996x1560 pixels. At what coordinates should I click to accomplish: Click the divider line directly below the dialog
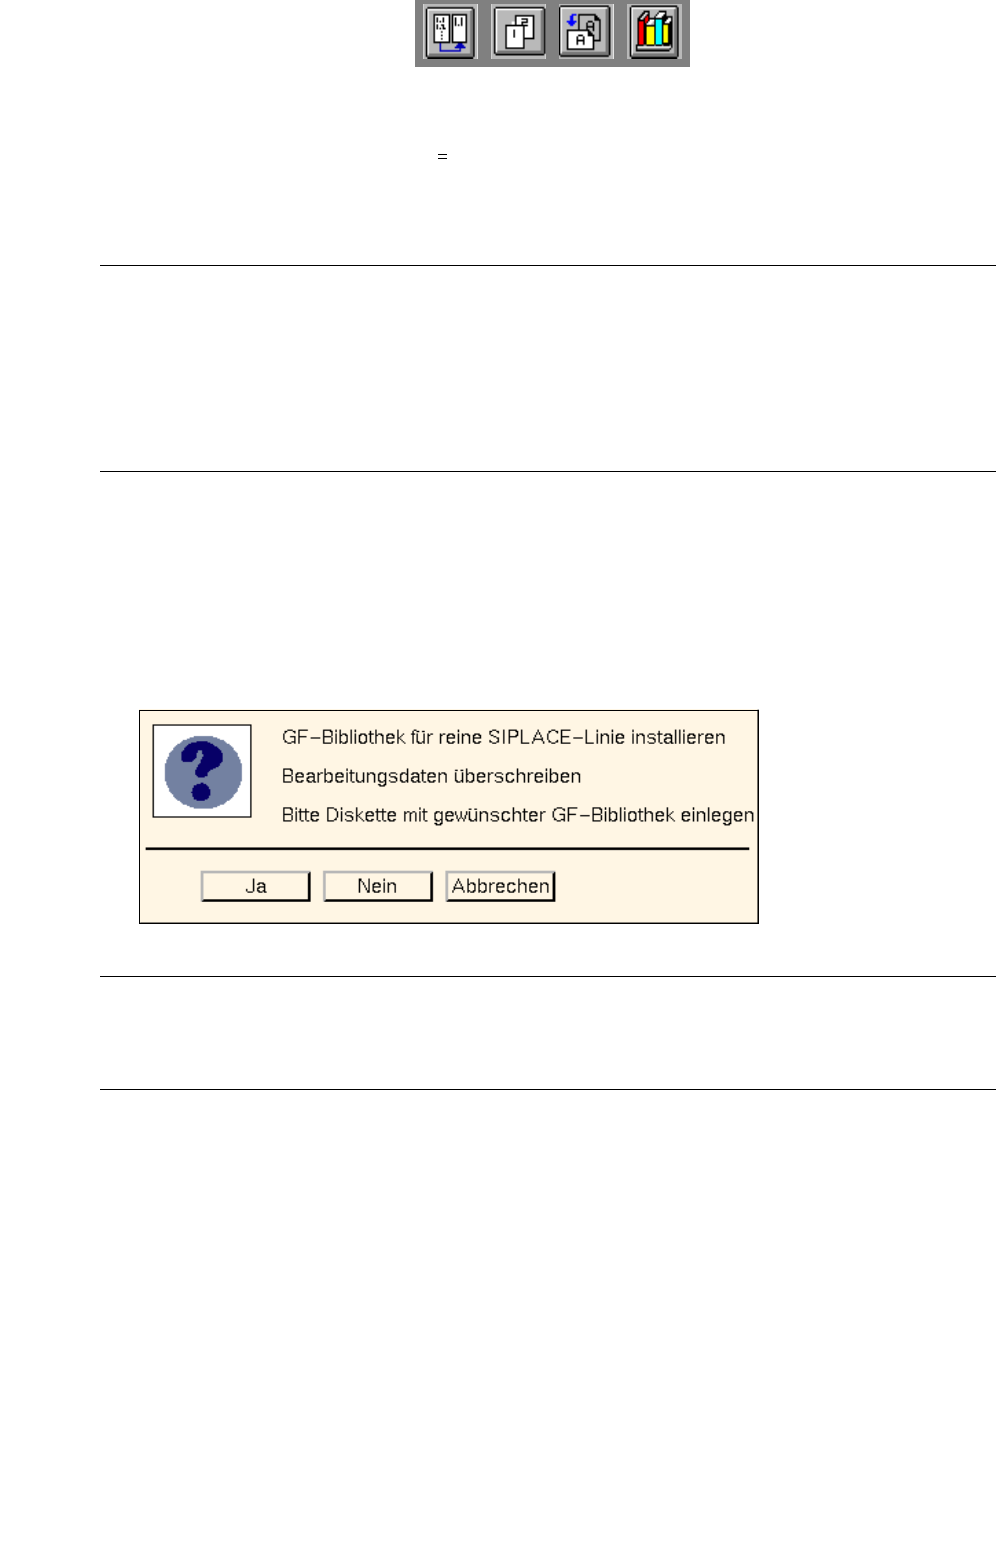[x=548, y=976]
